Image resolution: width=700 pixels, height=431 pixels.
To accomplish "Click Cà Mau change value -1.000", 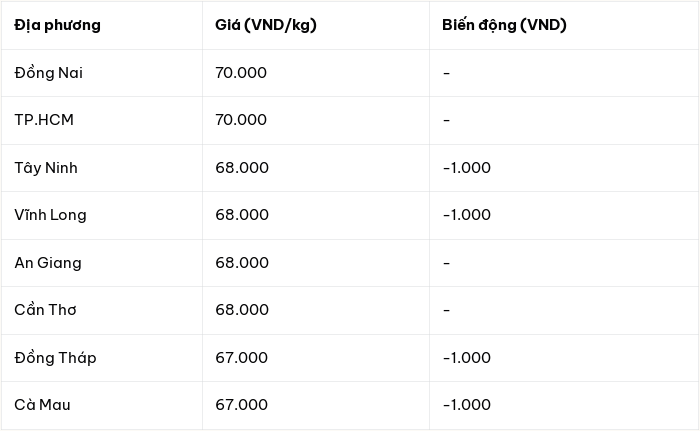I will 467,405.
